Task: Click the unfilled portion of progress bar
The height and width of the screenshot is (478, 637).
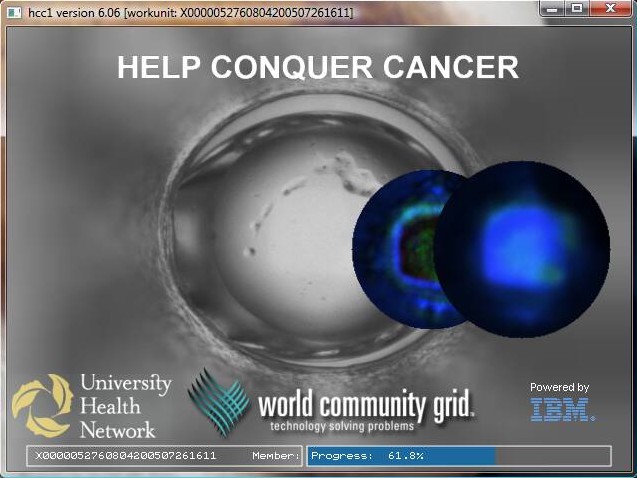Action: pos(552,456)
